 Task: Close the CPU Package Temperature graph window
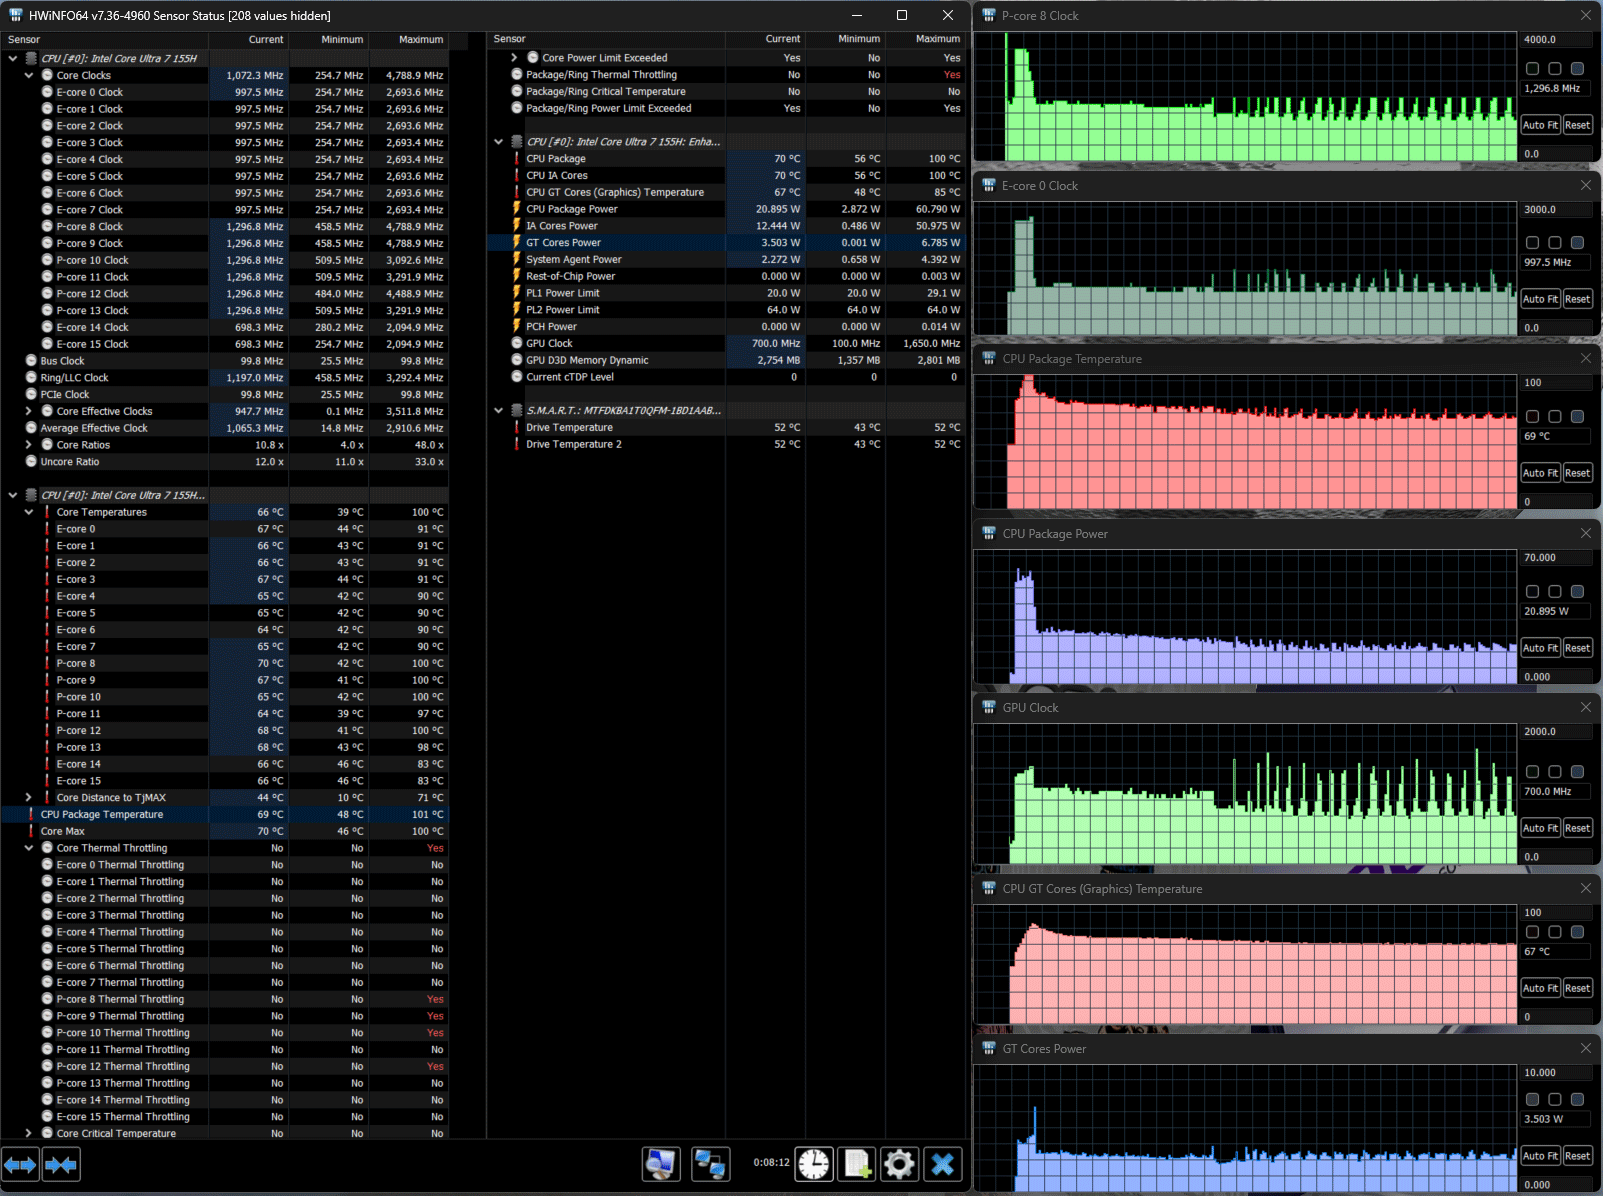[1585, 359]
